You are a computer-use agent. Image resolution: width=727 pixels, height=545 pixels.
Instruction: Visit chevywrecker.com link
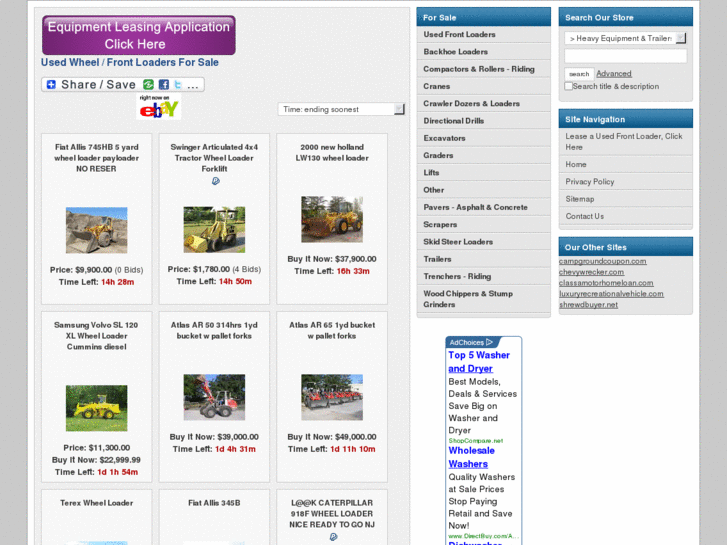591,272
